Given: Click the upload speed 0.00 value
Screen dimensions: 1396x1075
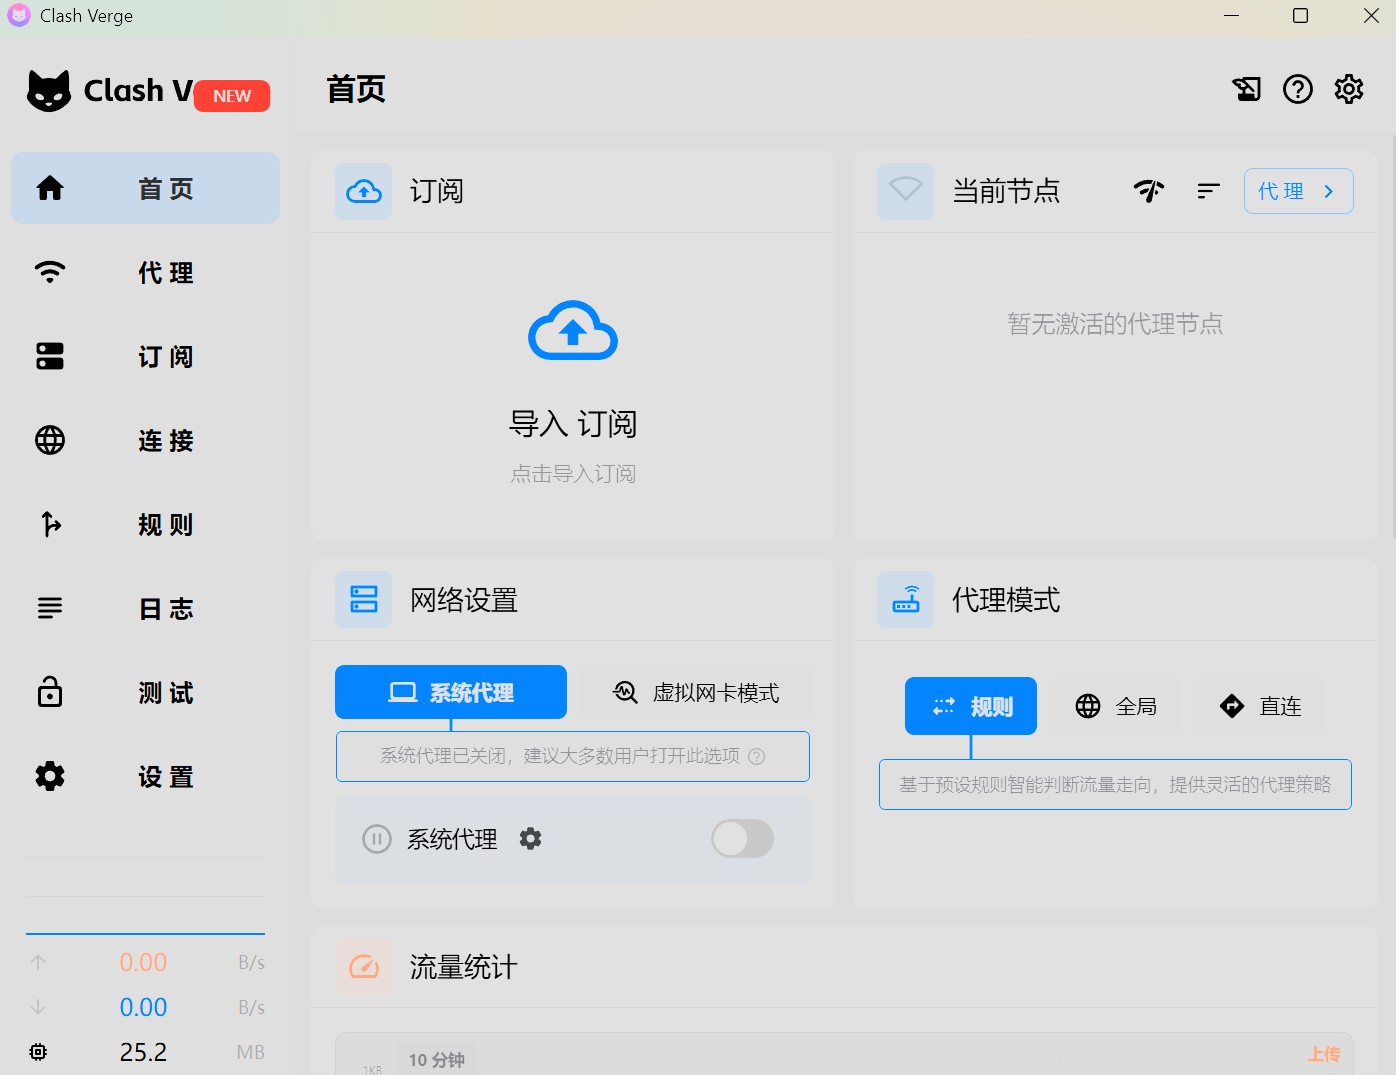Looking at the screenshot, I should [143, 962].
